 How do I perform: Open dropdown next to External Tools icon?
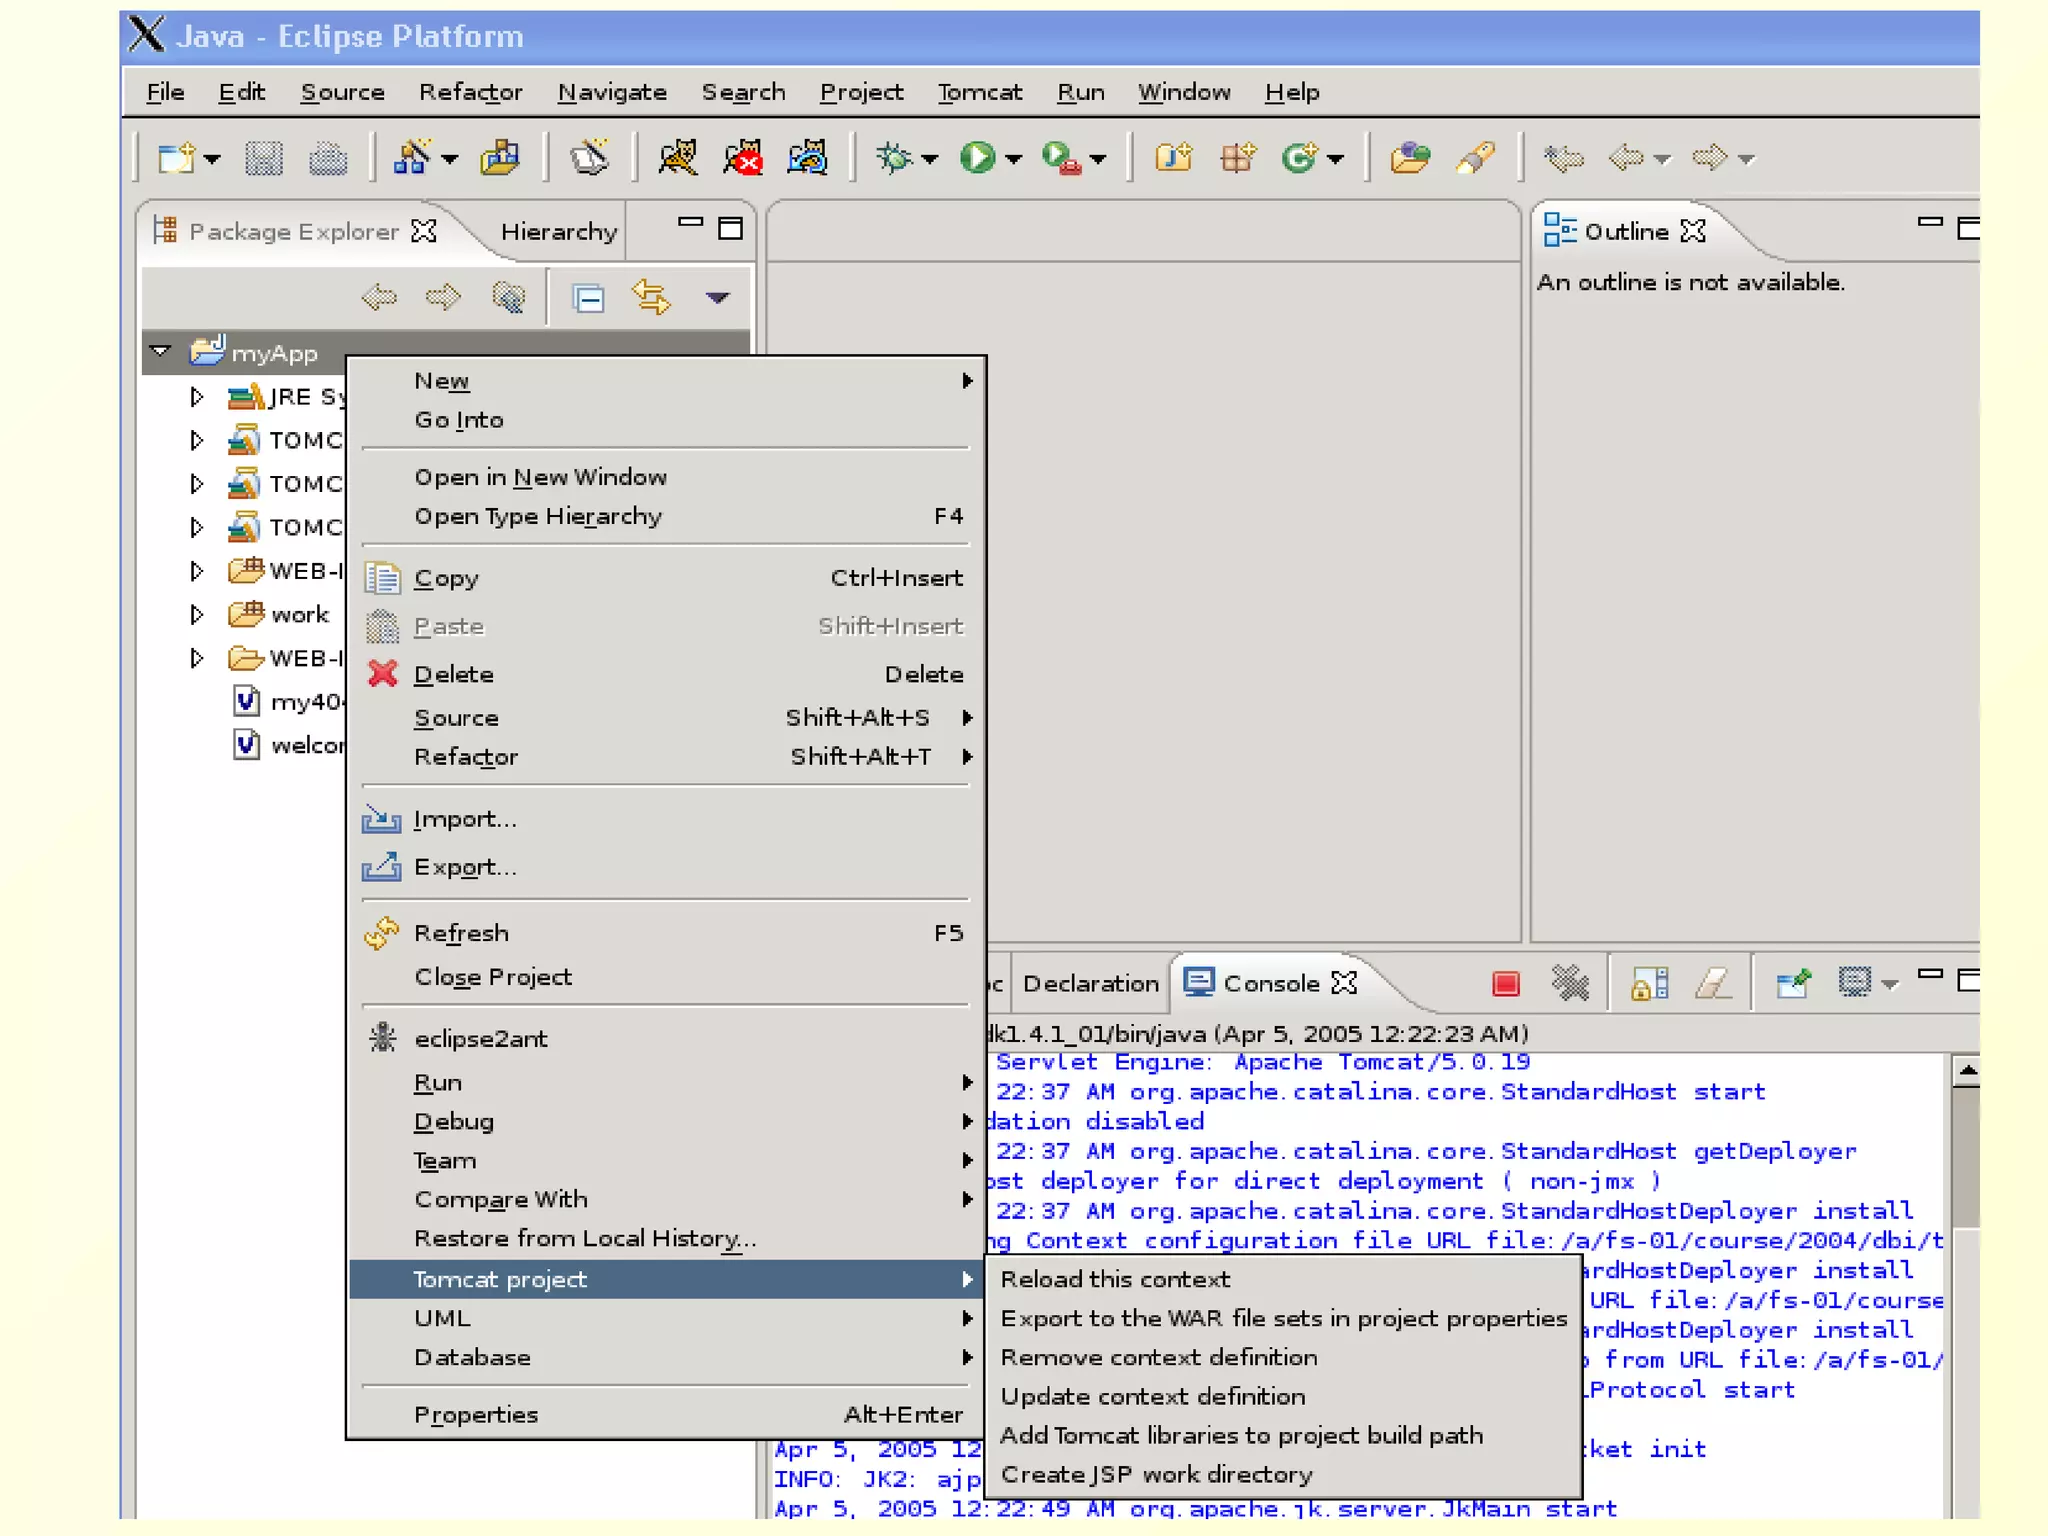tap(1098, 159)
